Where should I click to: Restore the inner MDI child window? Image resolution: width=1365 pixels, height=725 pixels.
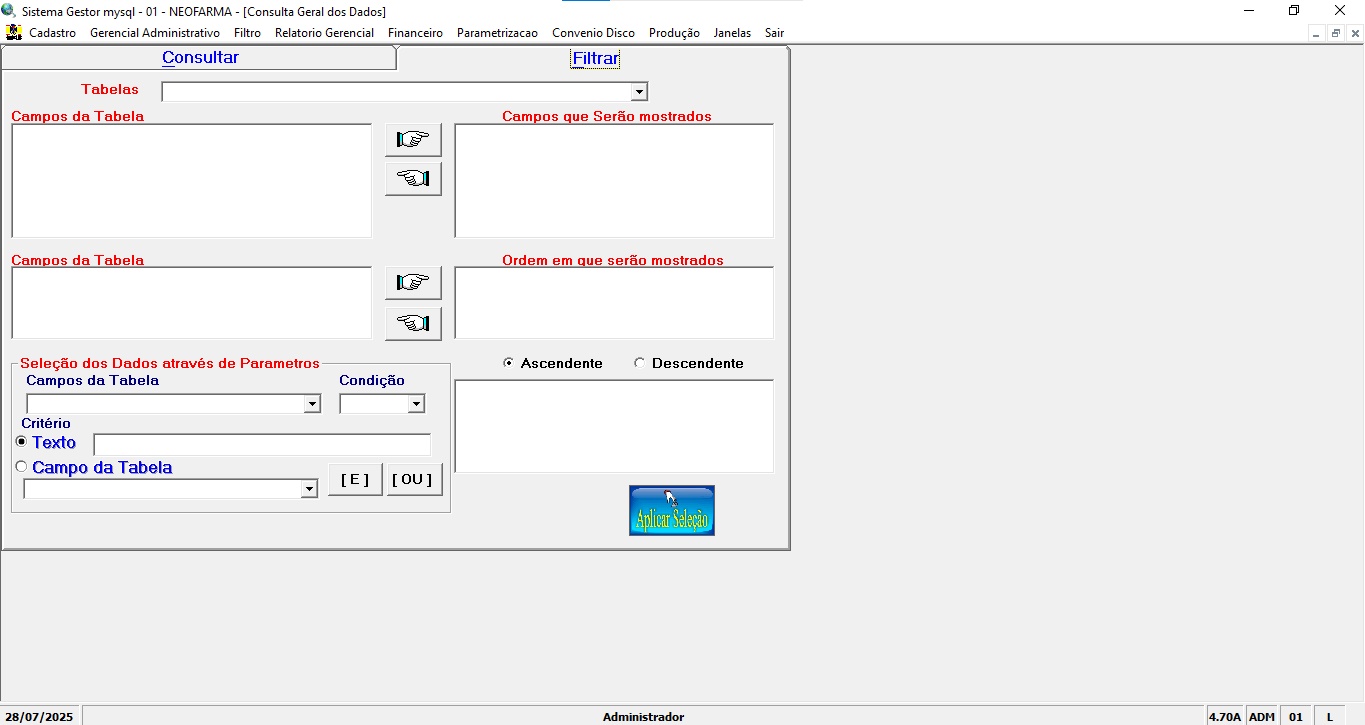[x=1335, y=33]
